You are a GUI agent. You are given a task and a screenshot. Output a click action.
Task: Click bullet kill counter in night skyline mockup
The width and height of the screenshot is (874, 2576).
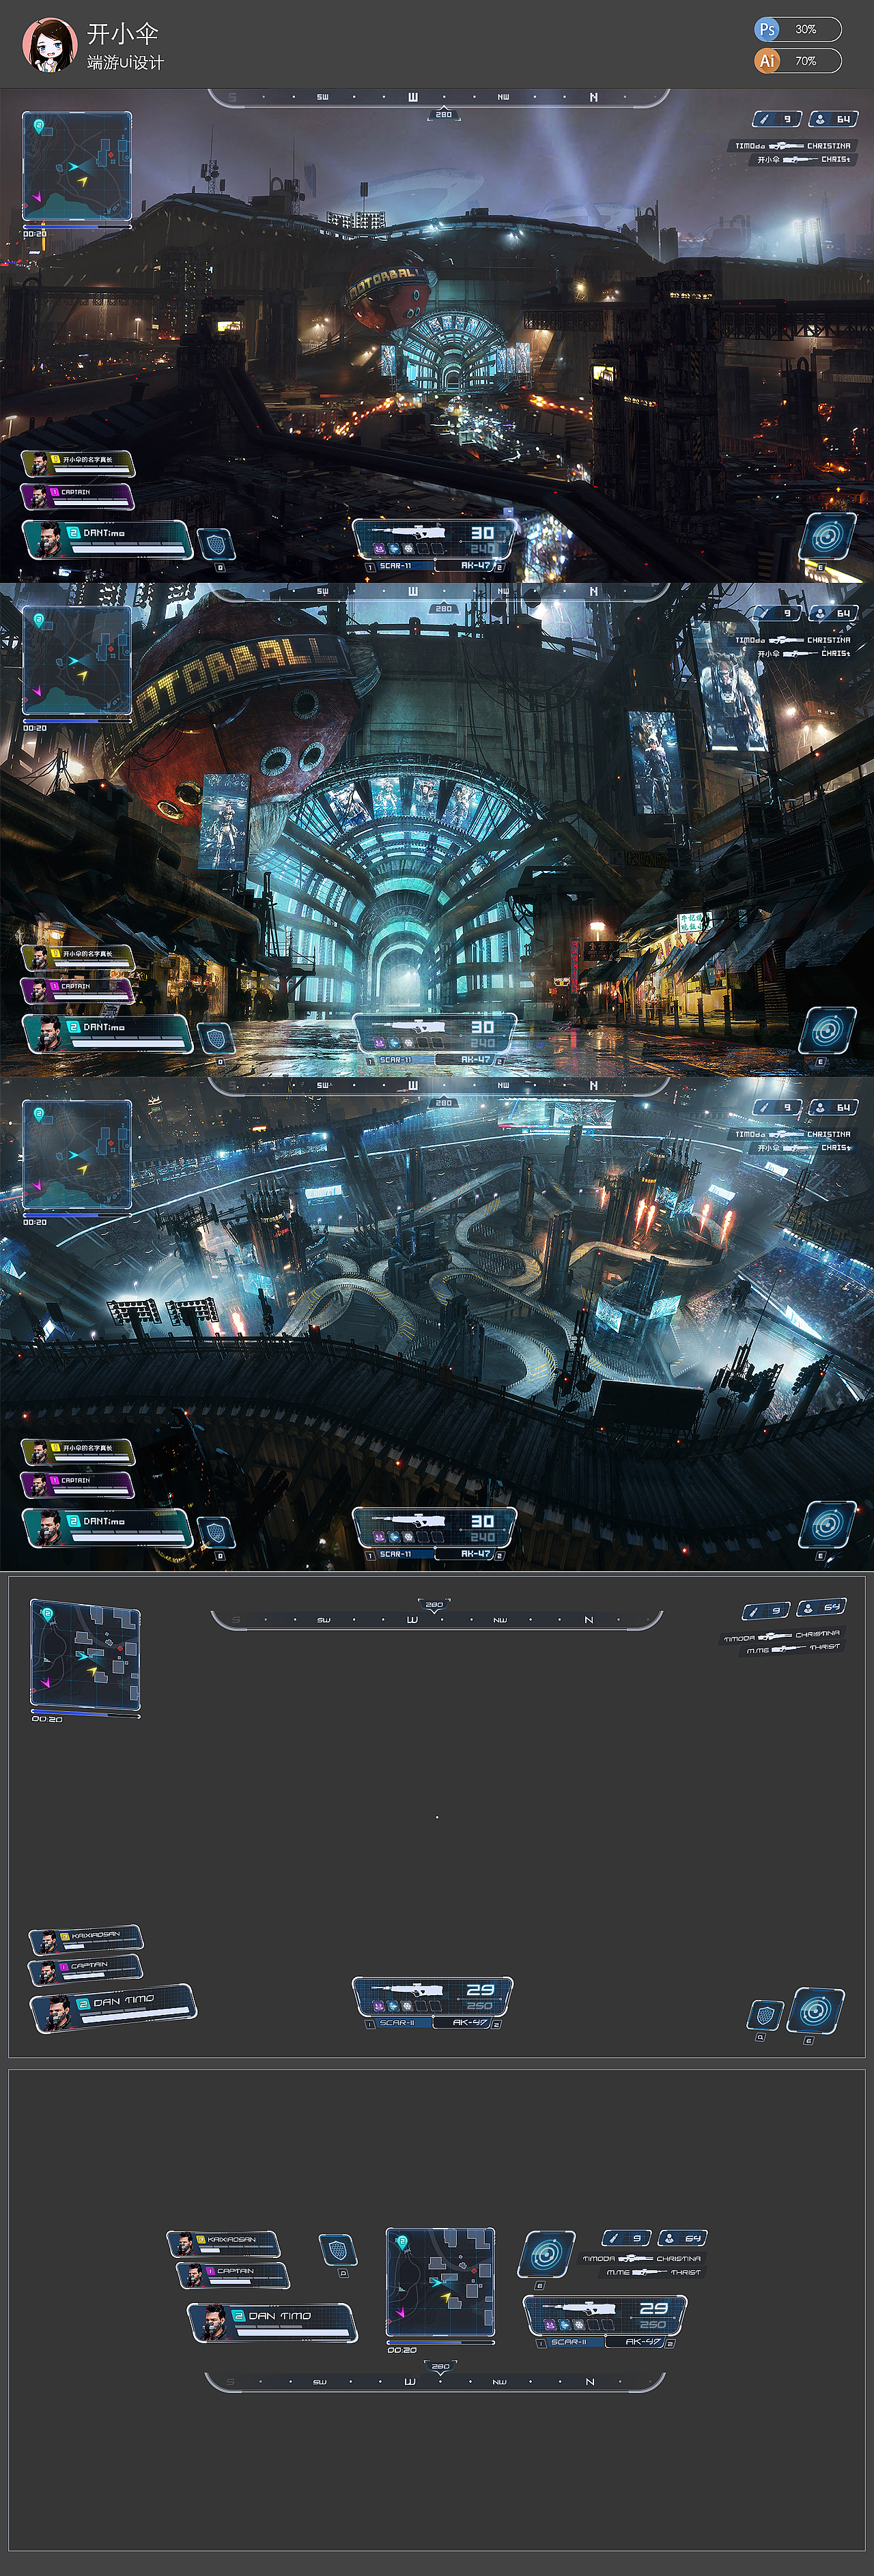[777, 119]
